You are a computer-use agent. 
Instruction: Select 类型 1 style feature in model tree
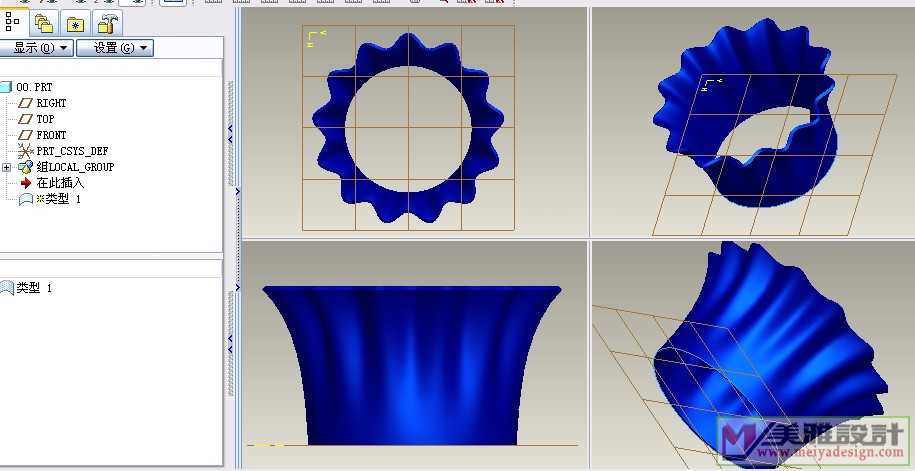[50, 199]
